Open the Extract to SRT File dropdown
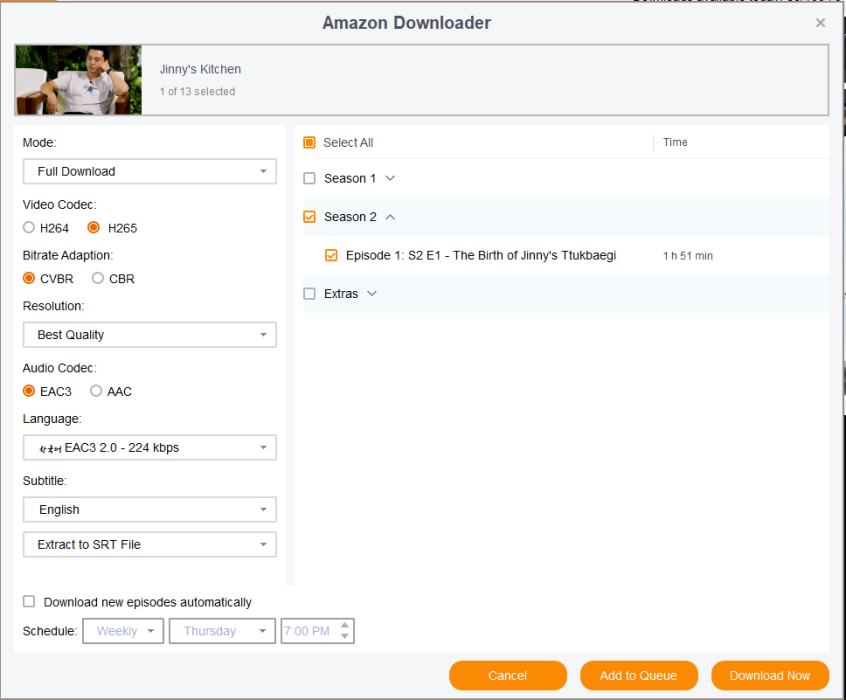 149,545
